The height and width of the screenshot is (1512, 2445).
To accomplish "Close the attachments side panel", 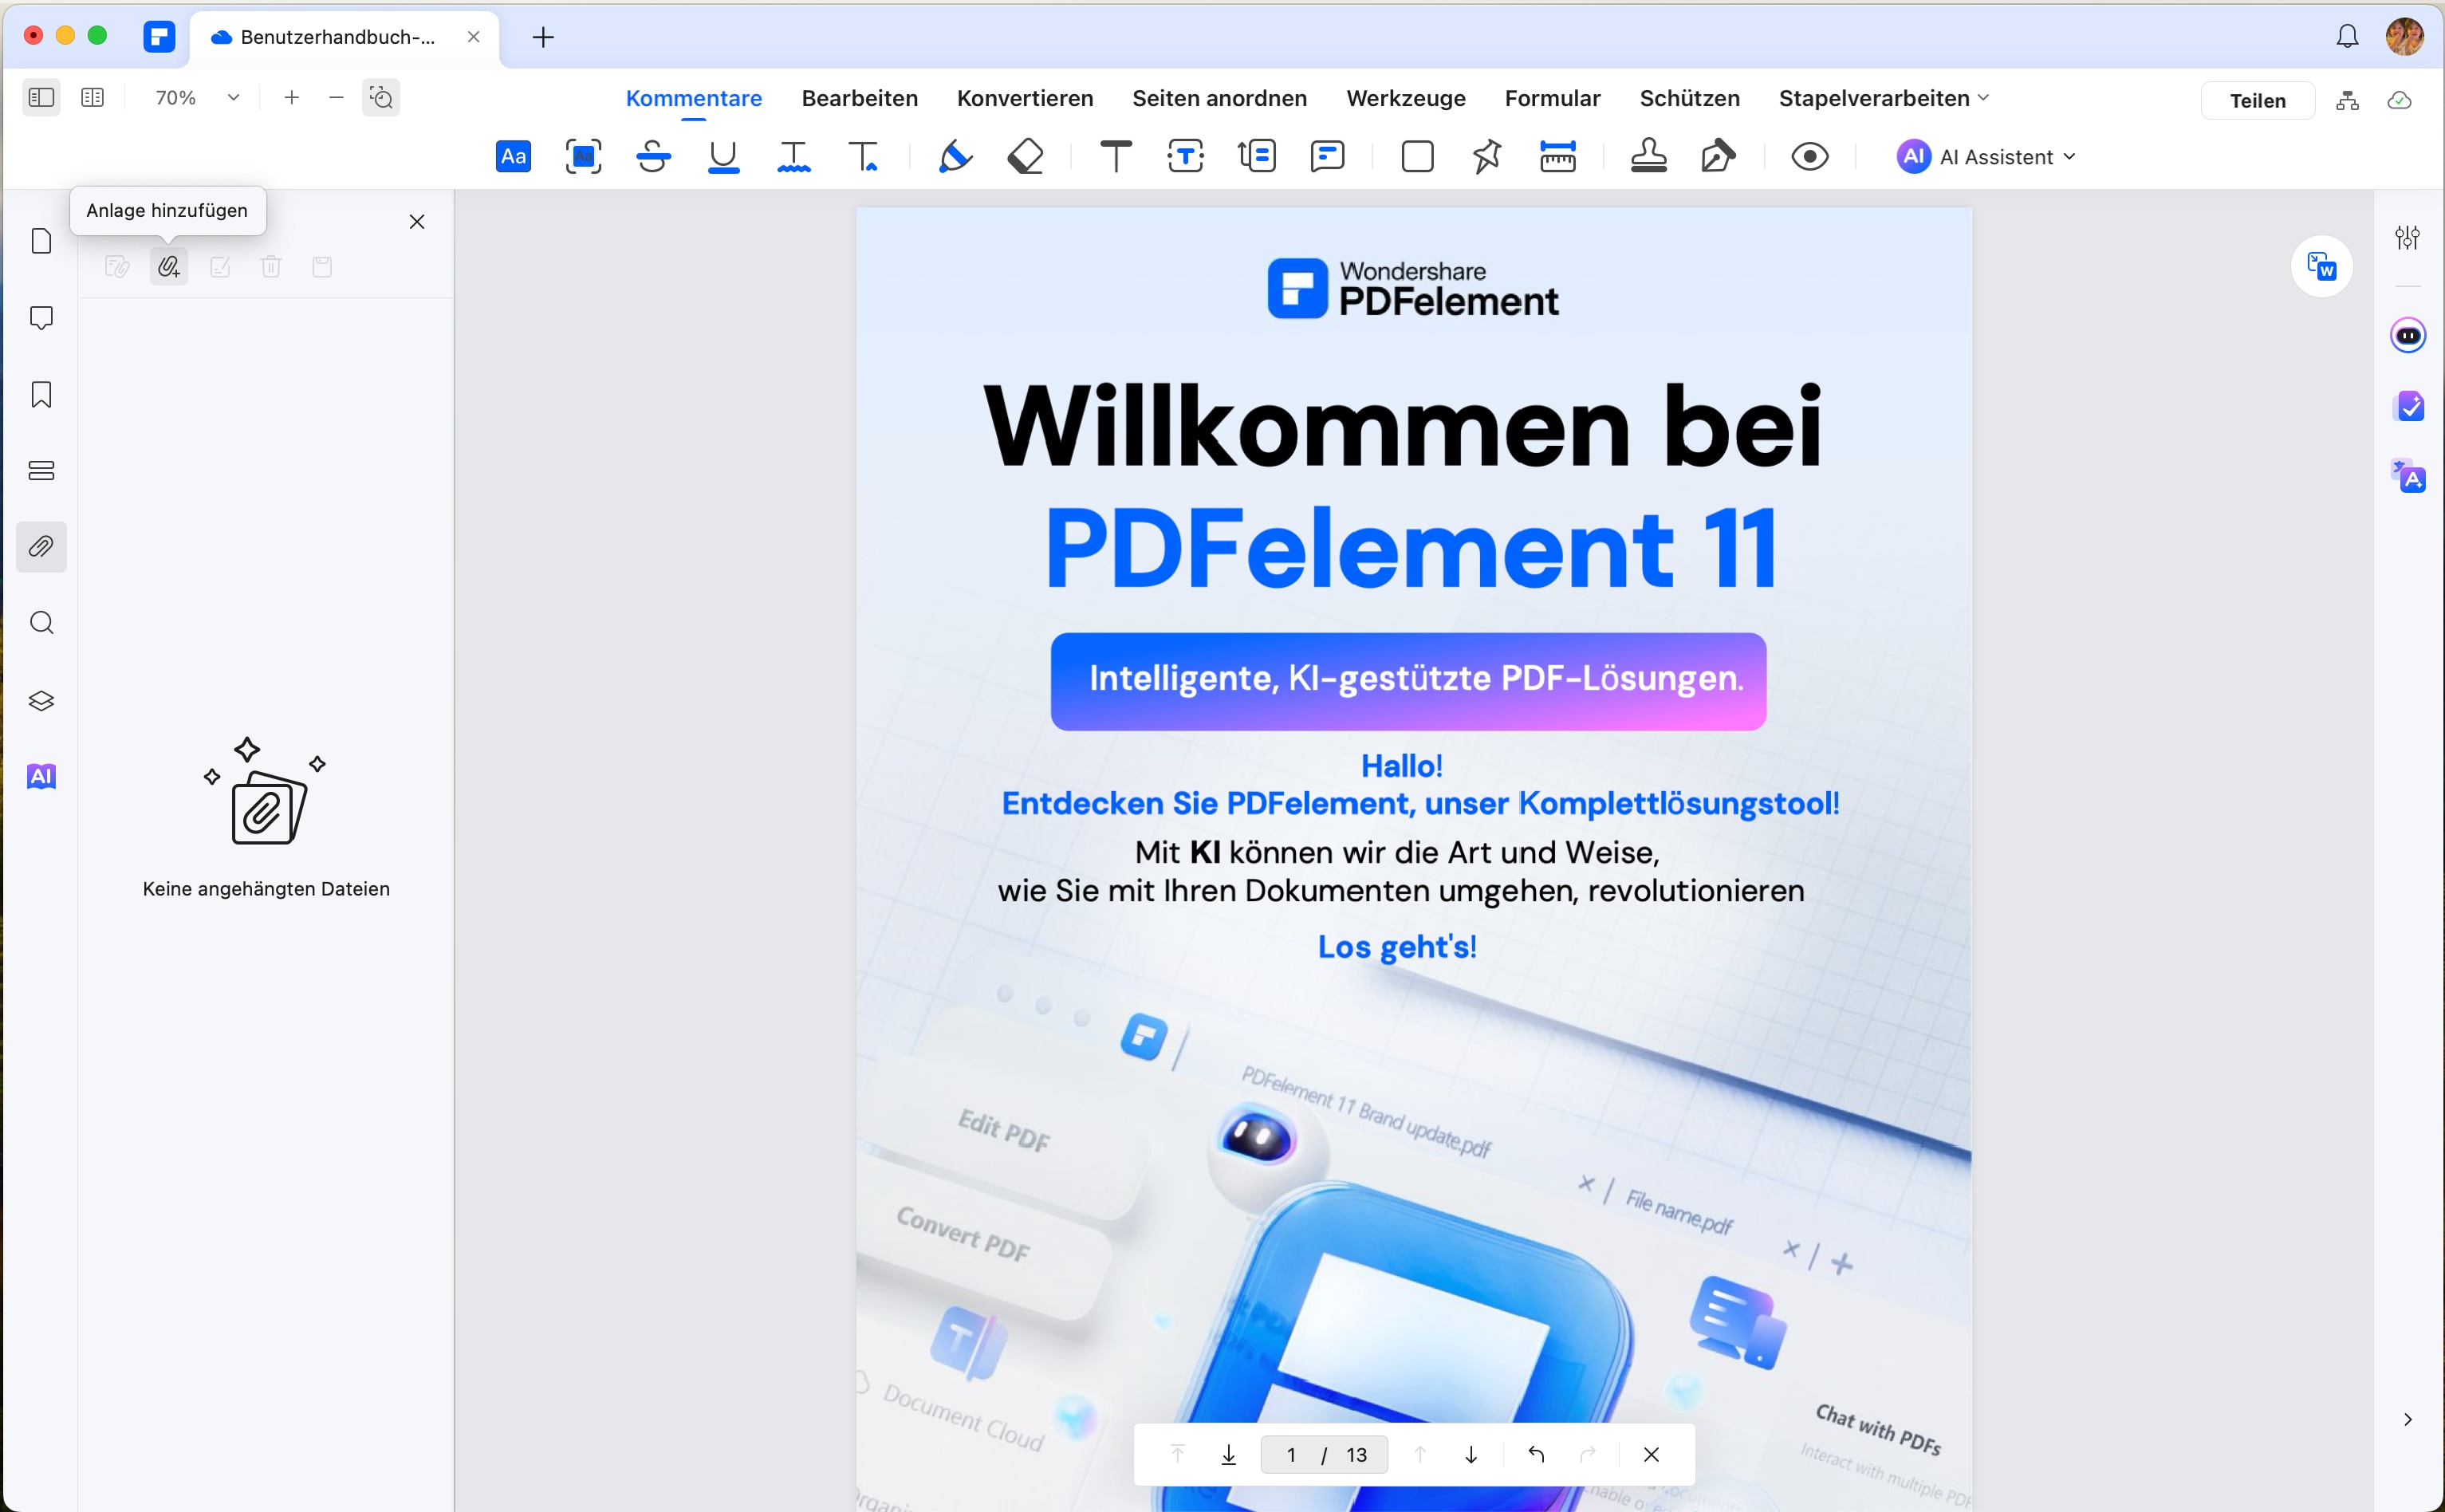I will (x=417, y=222).
